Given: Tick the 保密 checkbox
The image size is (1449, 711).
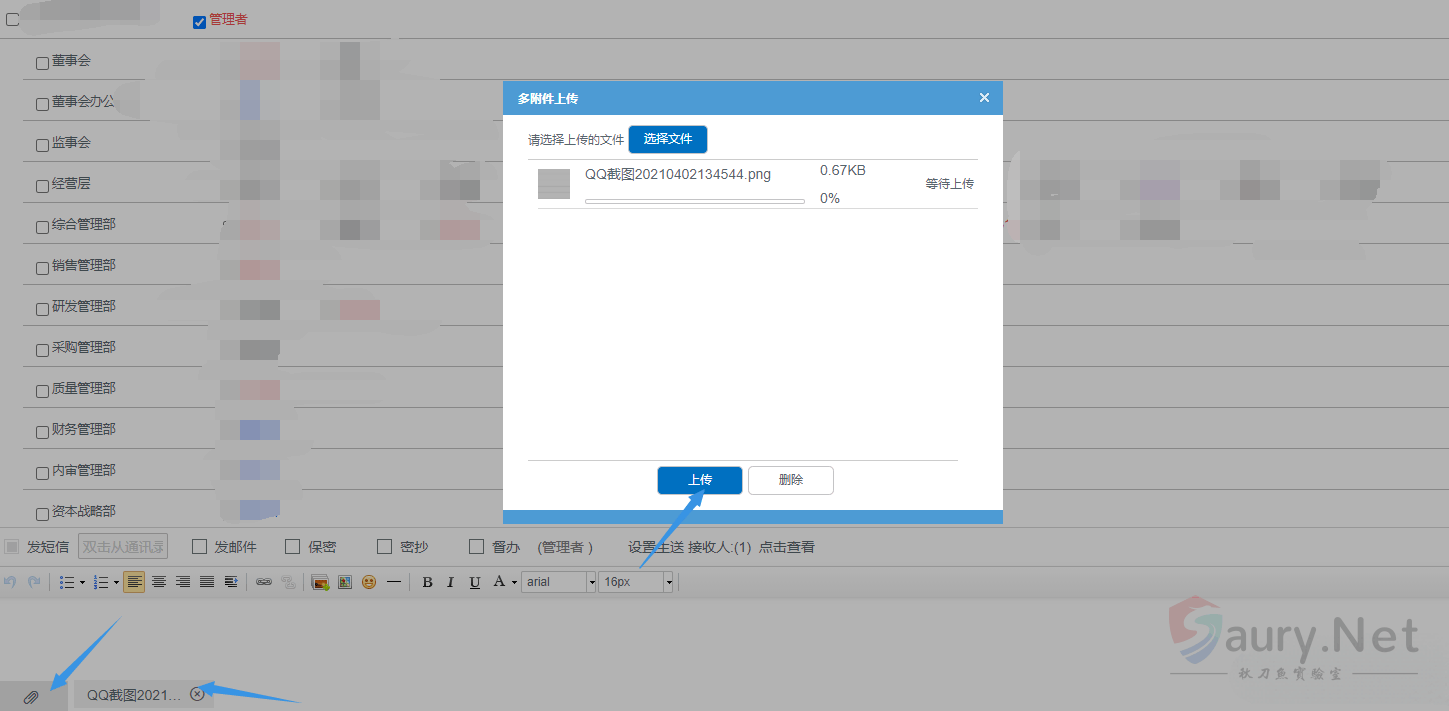Looking at the screenshot, I should pyautogui.click(x=293, y=547).
